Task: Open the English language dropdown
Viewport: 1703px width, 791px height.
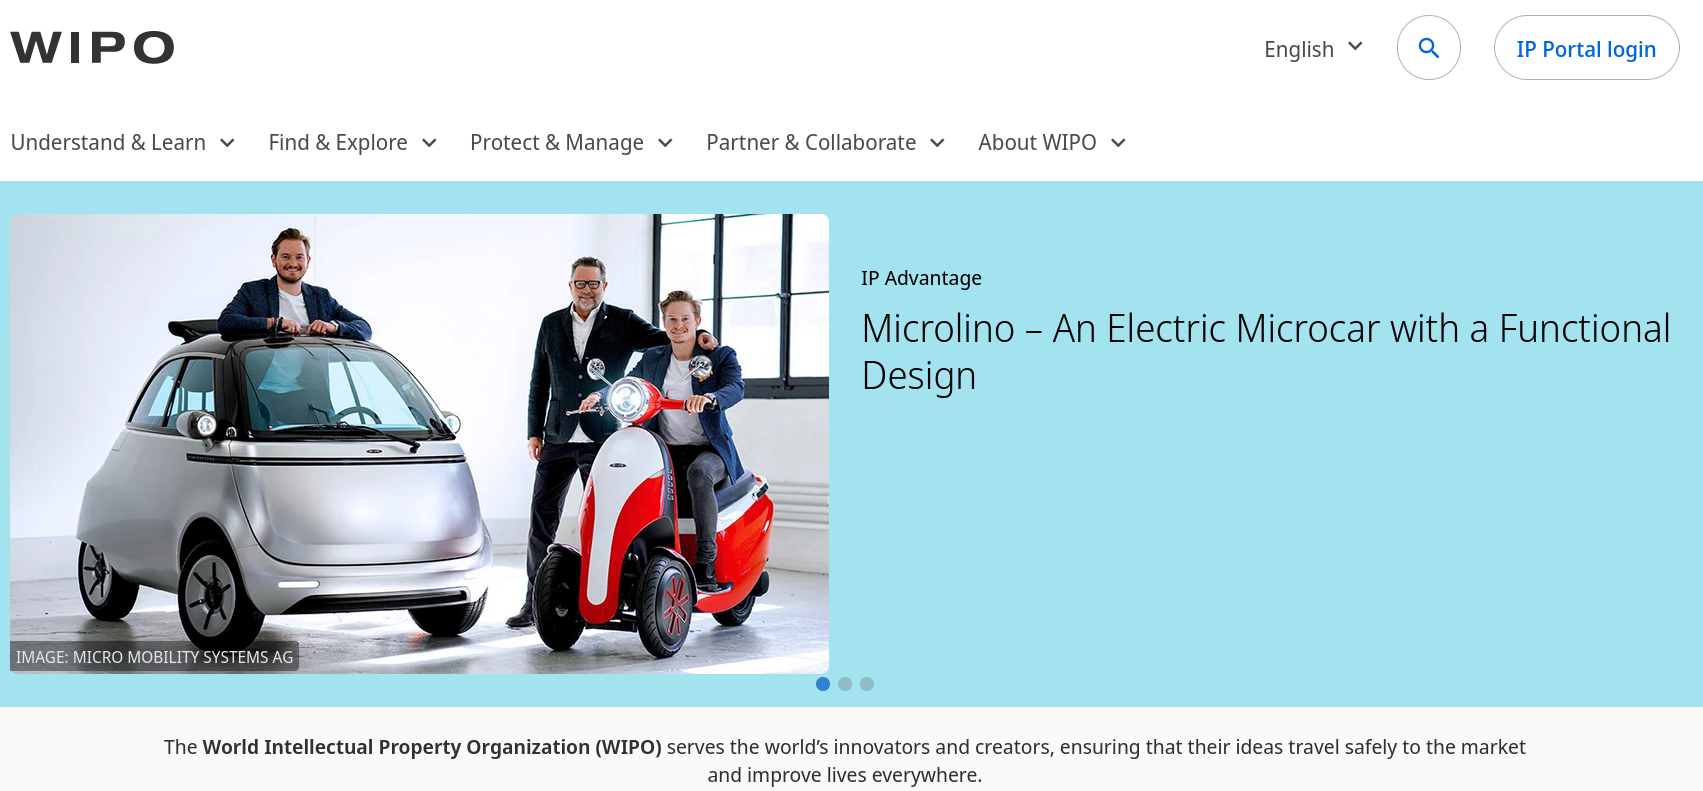Action: coord(1313,49)
